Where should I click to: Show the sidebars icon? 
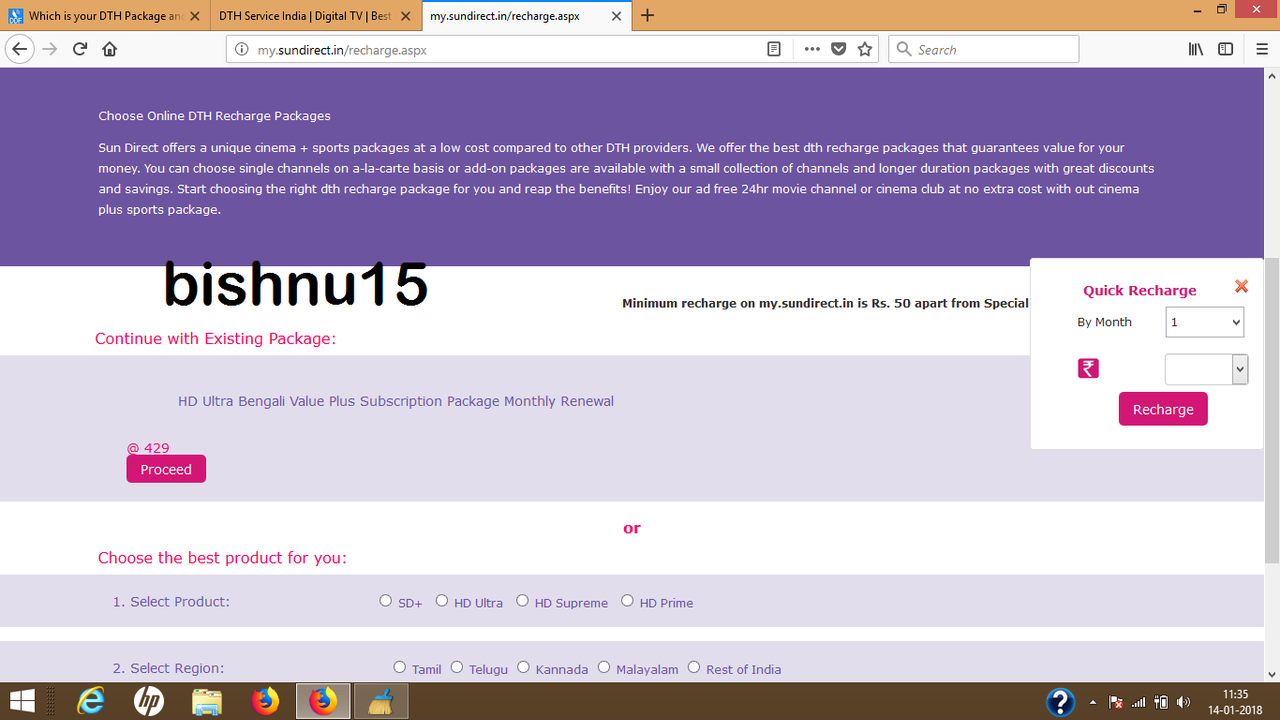tap(1225, 49)
